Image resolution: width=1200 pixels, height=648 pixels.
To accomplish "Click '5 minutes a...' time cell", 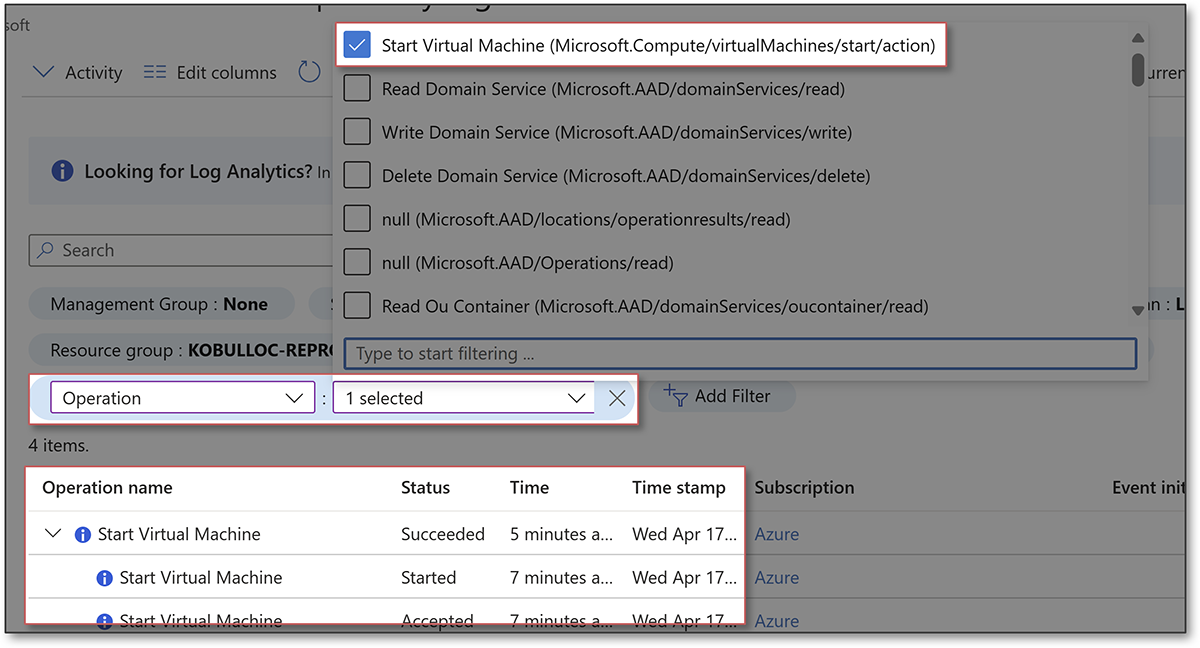I will [561, 534].
